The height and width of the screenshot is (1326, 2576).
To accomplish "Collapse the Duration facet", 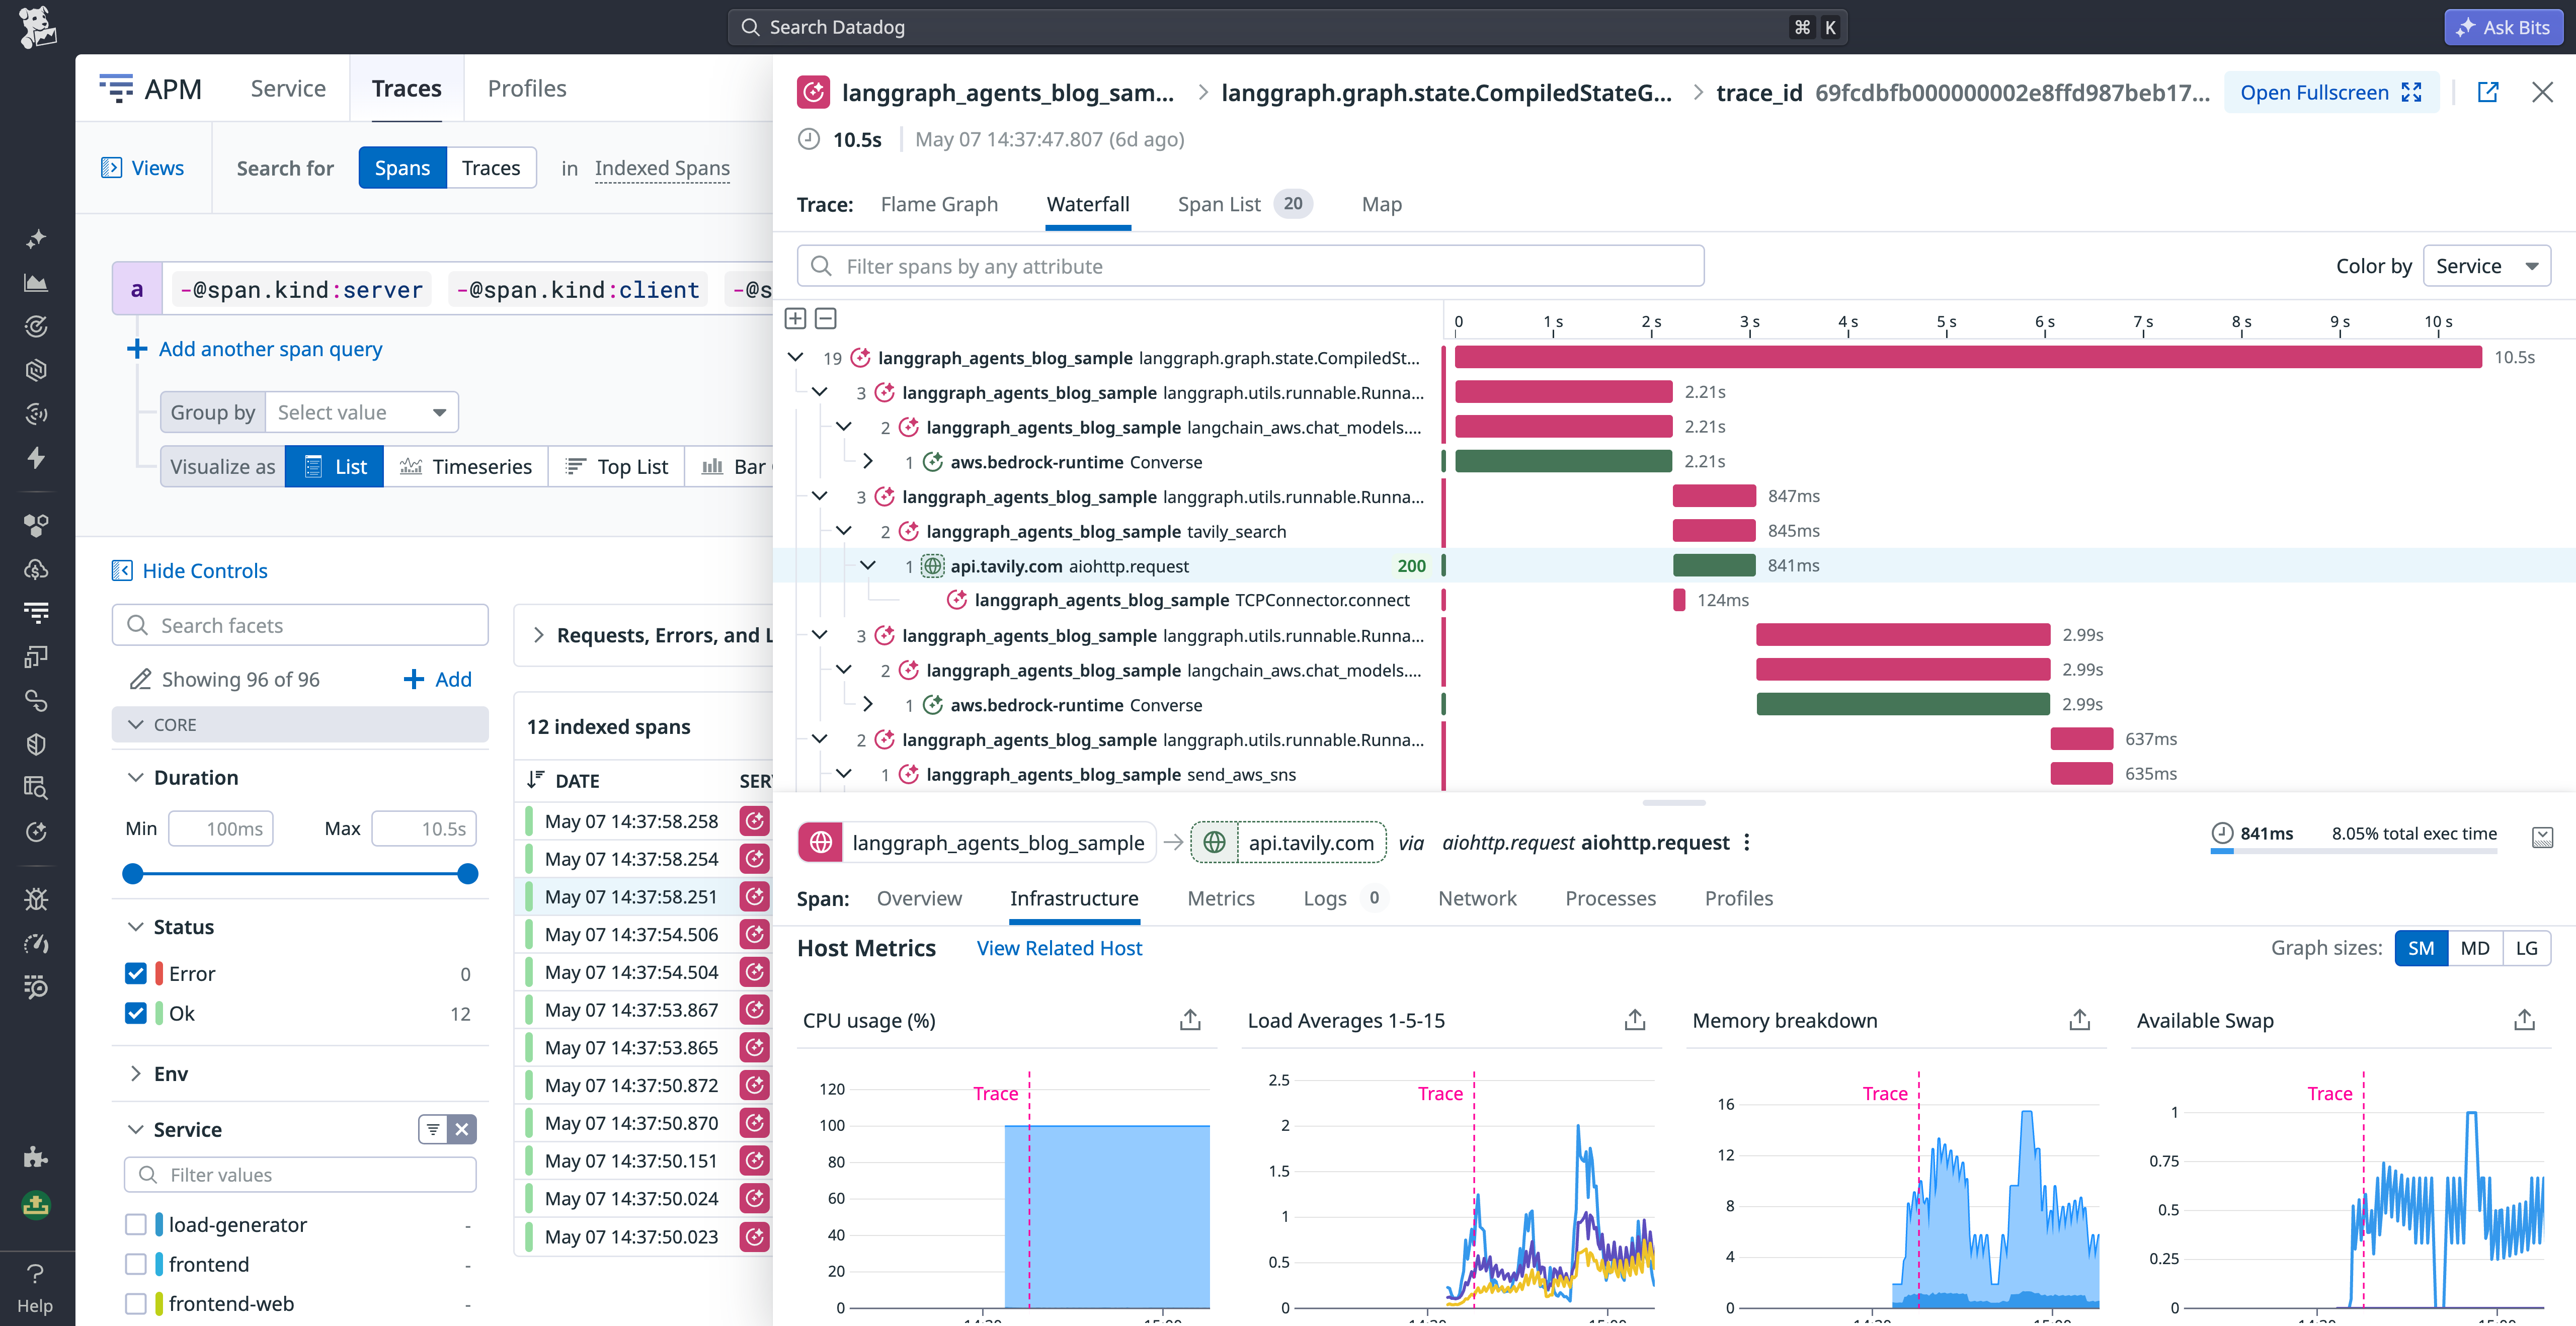I will pyautogui.click(x=135, y=777).
